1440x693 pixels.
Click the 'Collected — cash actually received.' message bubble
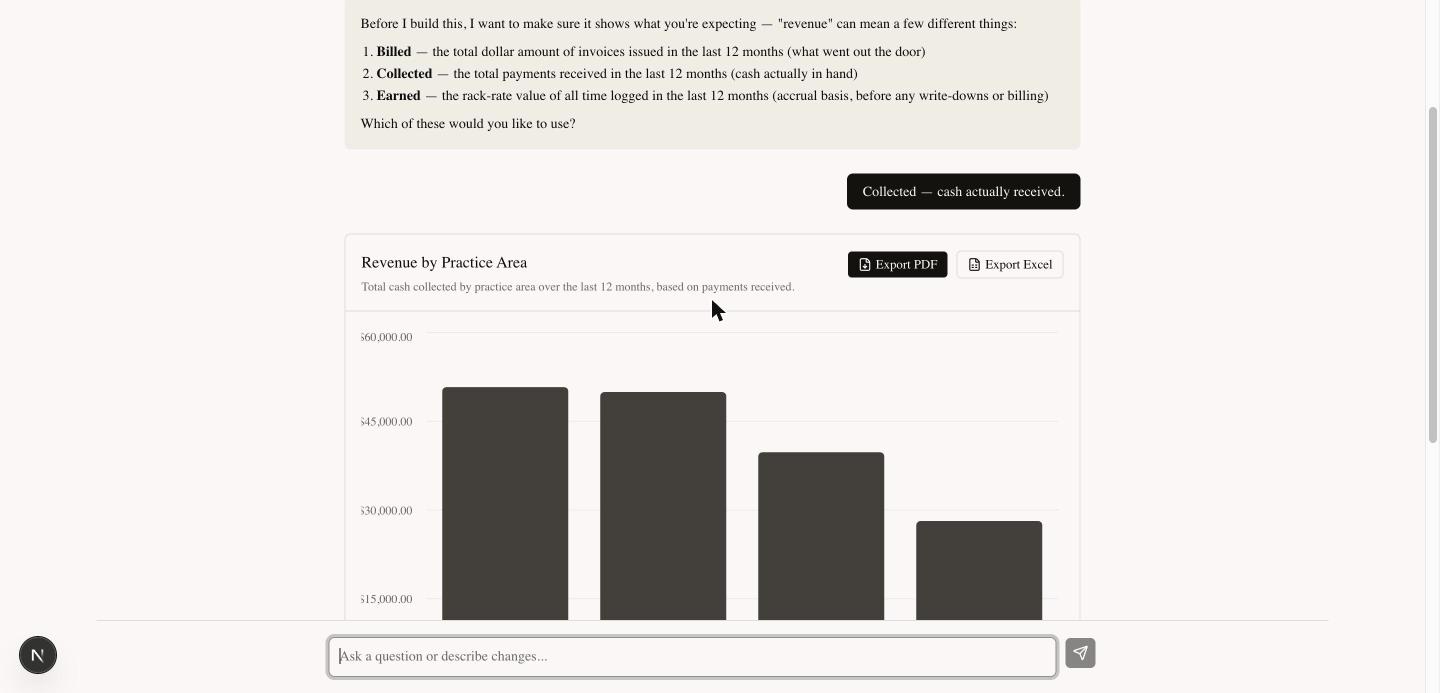[x=963, y=192]
